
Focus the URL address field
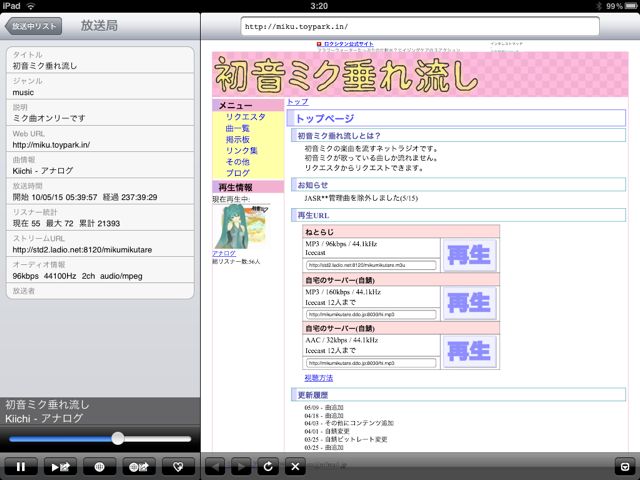point(420,27)
